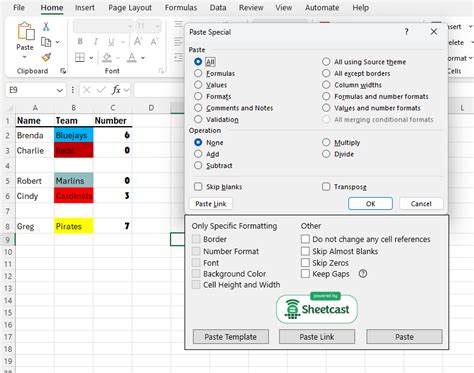Open the Copy options dropdown arrow
474x373 pixels.
tap(57, 42)
